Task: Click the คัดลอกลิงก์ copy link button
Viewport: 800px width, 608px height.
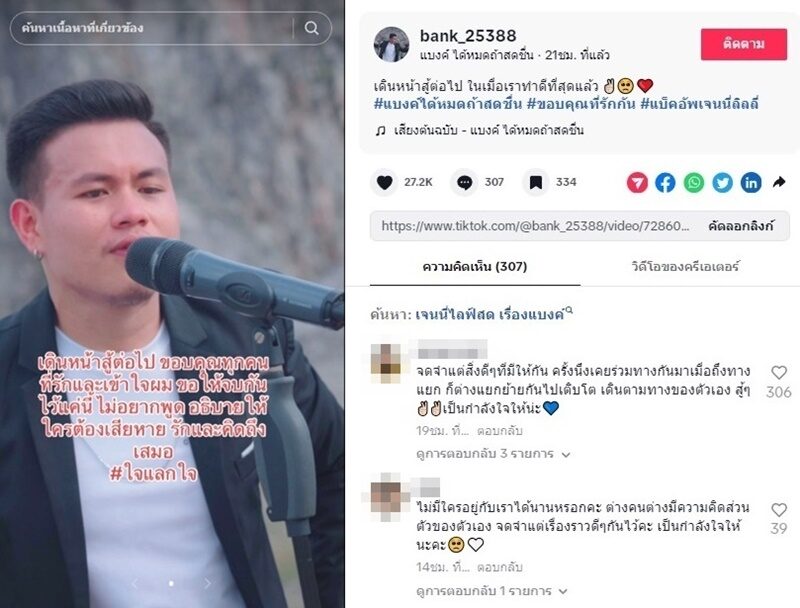Action: pos(741,225)
